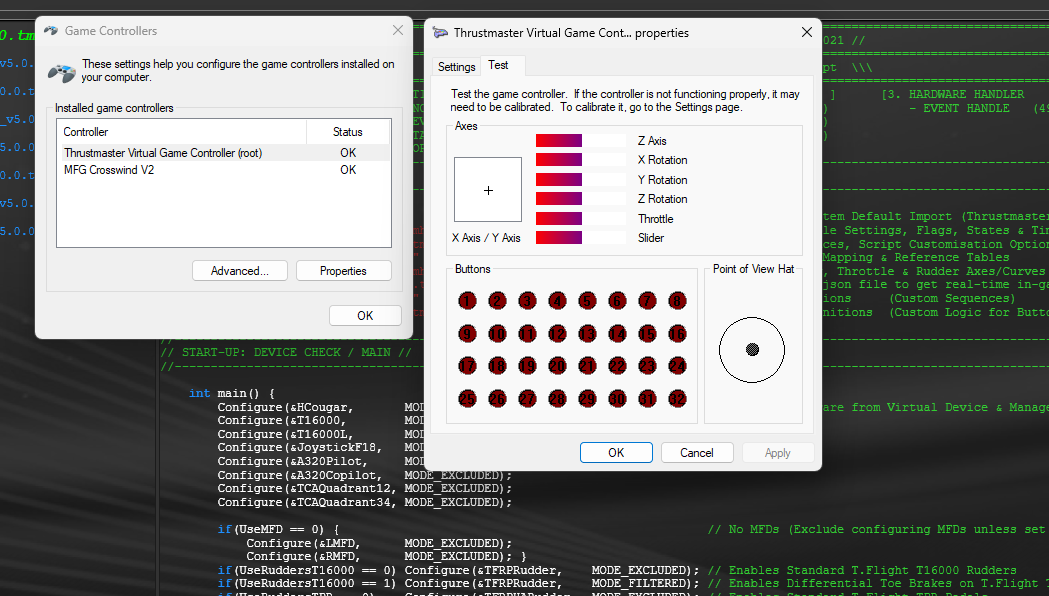Click button indicator 30 in Buttons group
This screenshot has width=1049, height=596.
(x=617, y=399)
